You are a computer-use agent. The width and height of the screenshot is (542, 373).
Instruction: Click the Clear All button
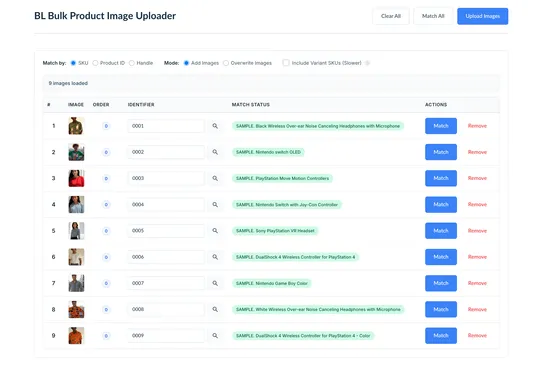point(391,16)
